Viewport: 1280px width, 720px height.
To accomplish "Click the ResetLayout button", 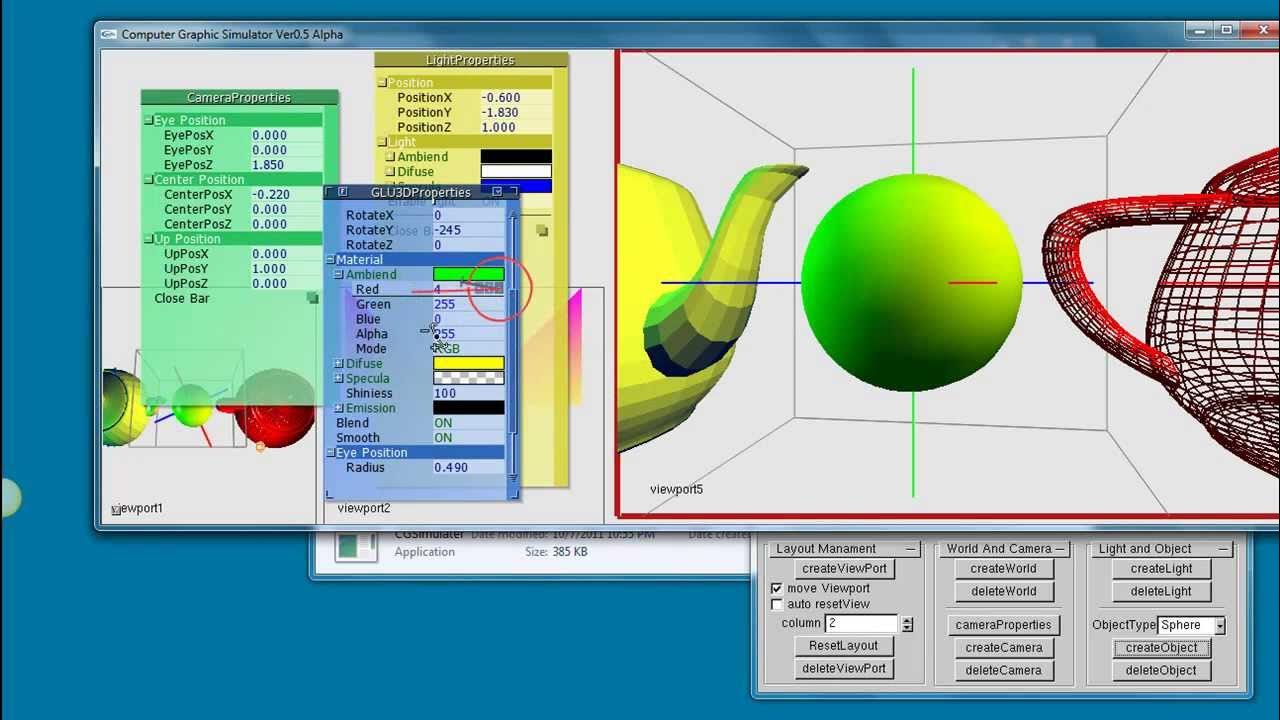I will point(844,646).
